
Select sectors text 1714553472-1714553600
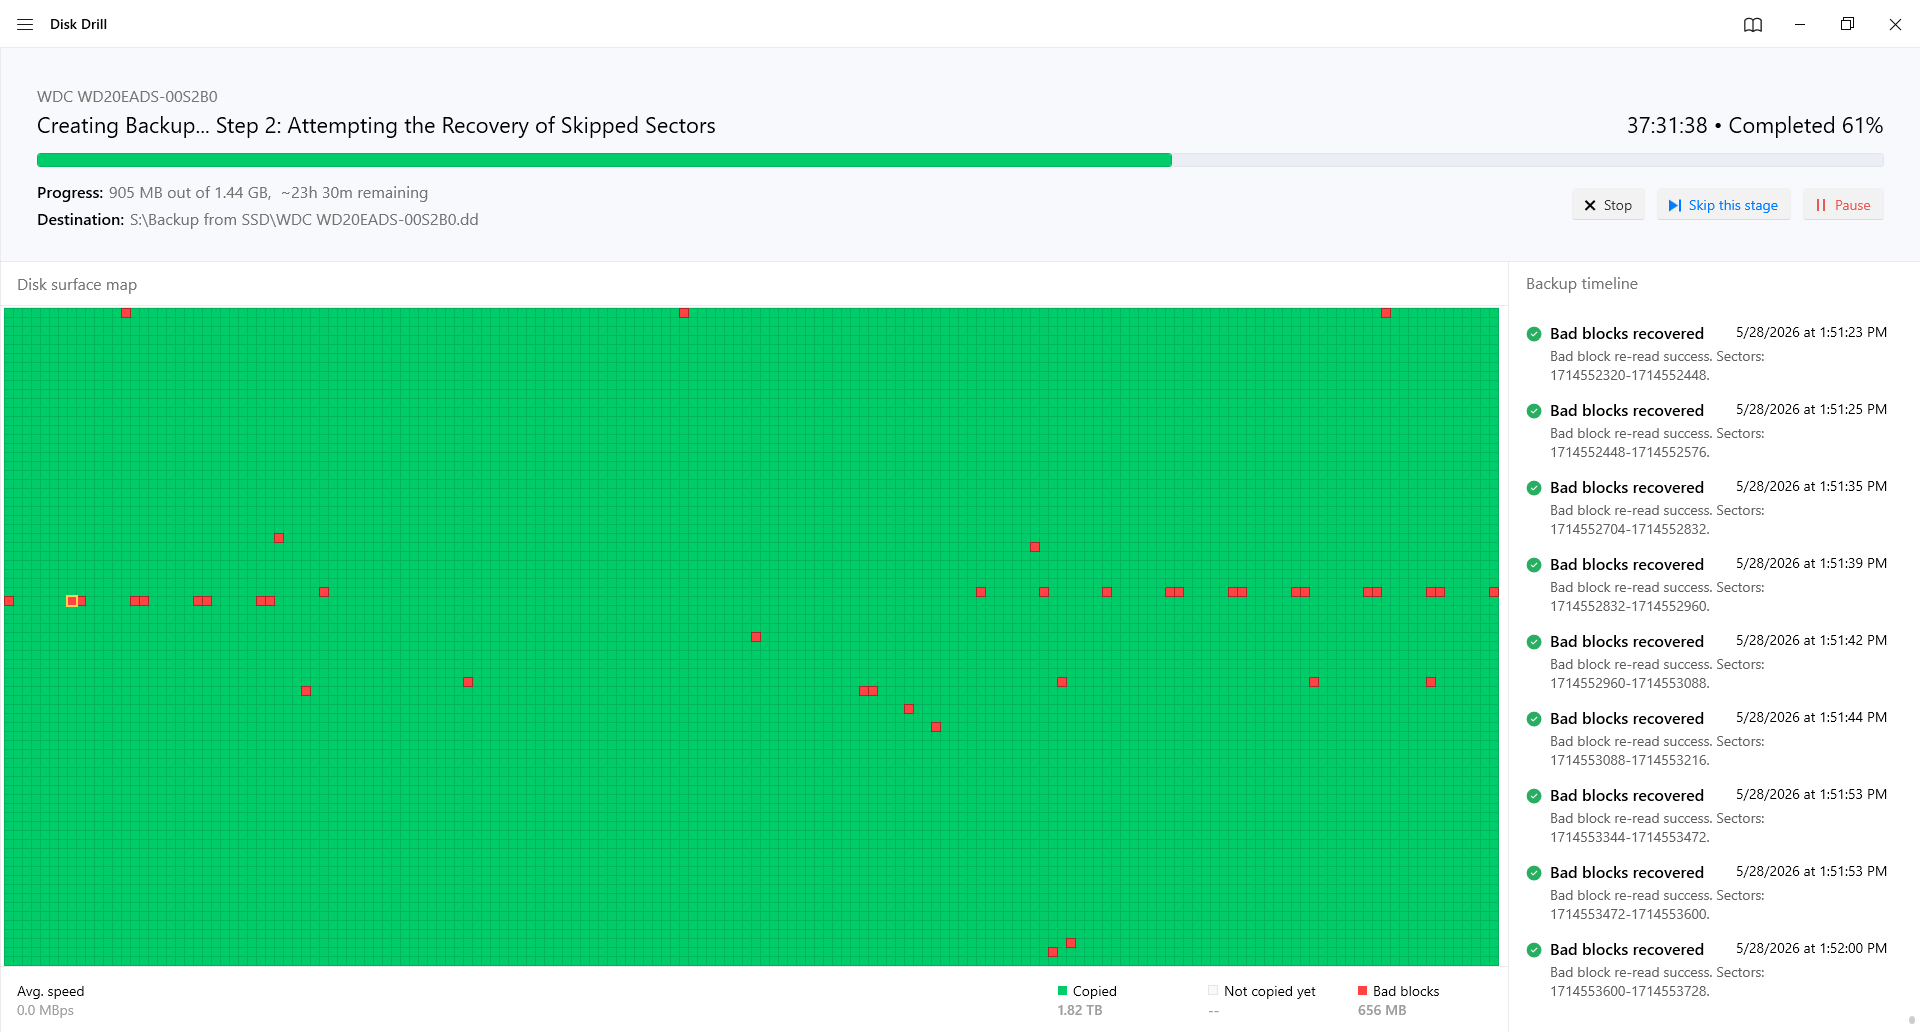(1629, 915)
